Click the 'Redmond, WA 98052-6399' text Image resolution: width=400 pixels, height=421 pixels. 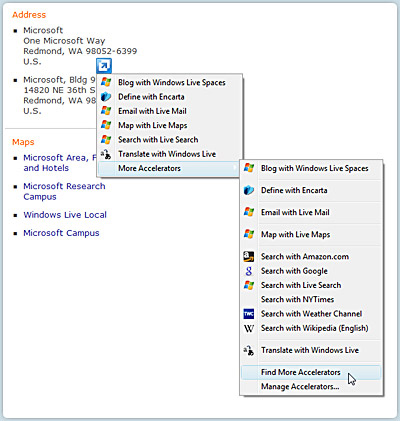tap(80, 51)
